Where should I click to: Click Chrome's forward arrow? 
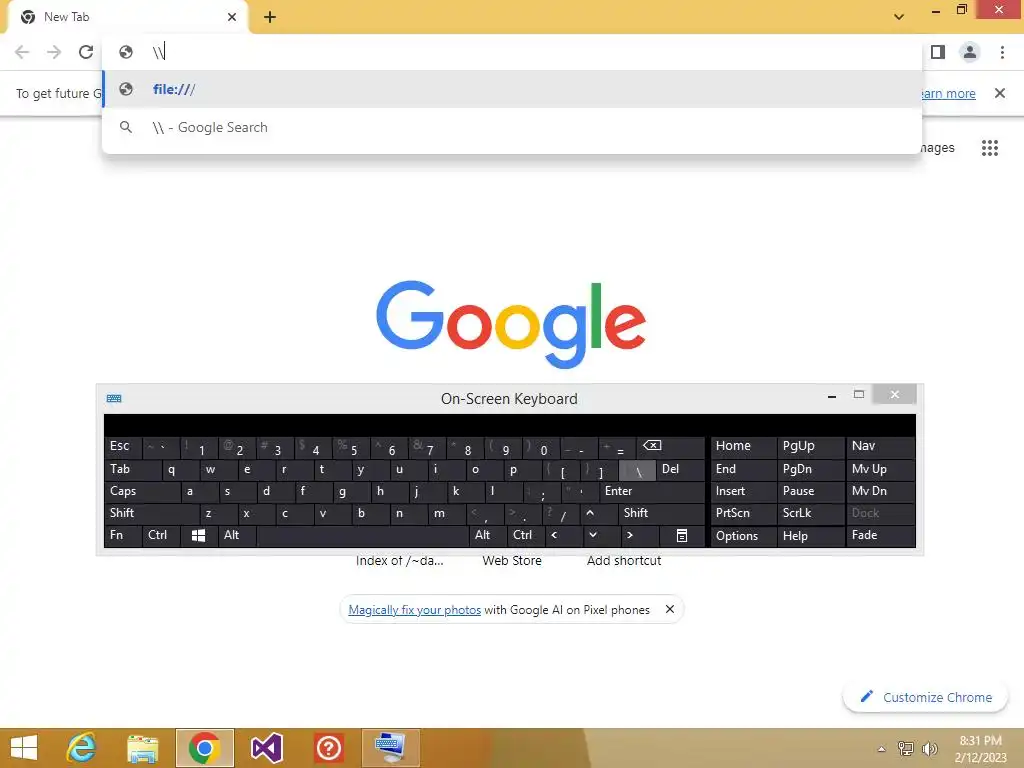point(54,52)
